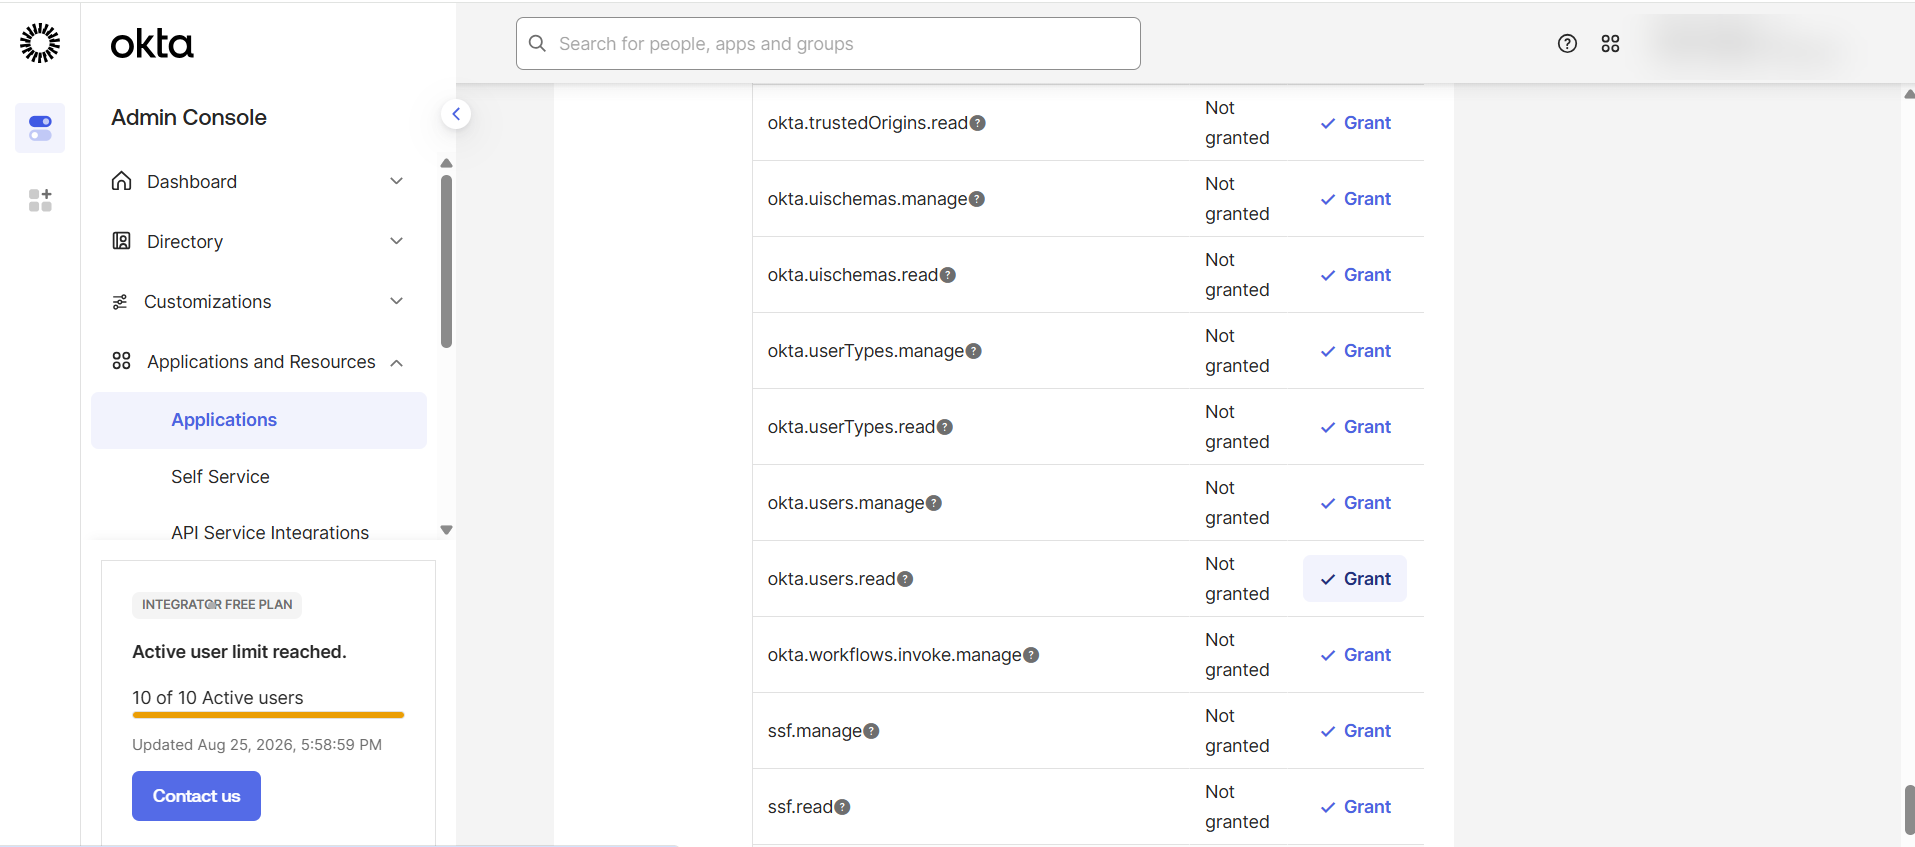Viewport: 1915px width, 847px height.
Task: Open the Dashboard menu item
Action: [259, 181]
